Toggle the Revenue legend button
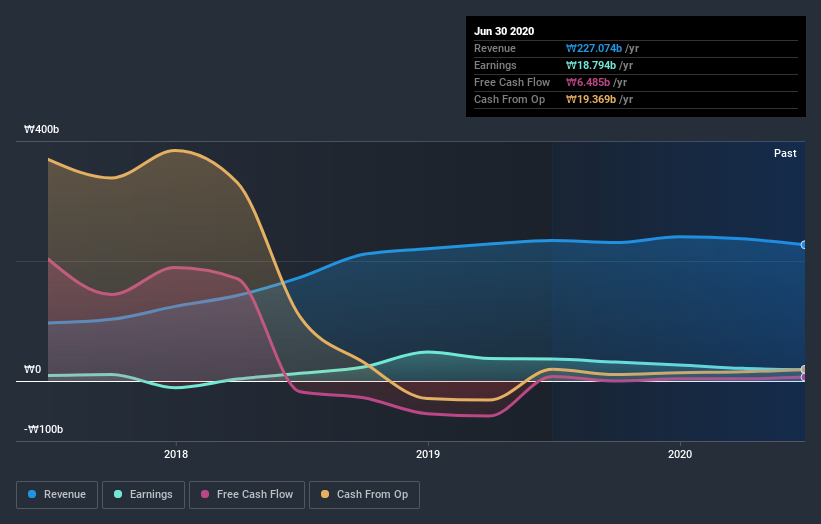 coord(57,495)
